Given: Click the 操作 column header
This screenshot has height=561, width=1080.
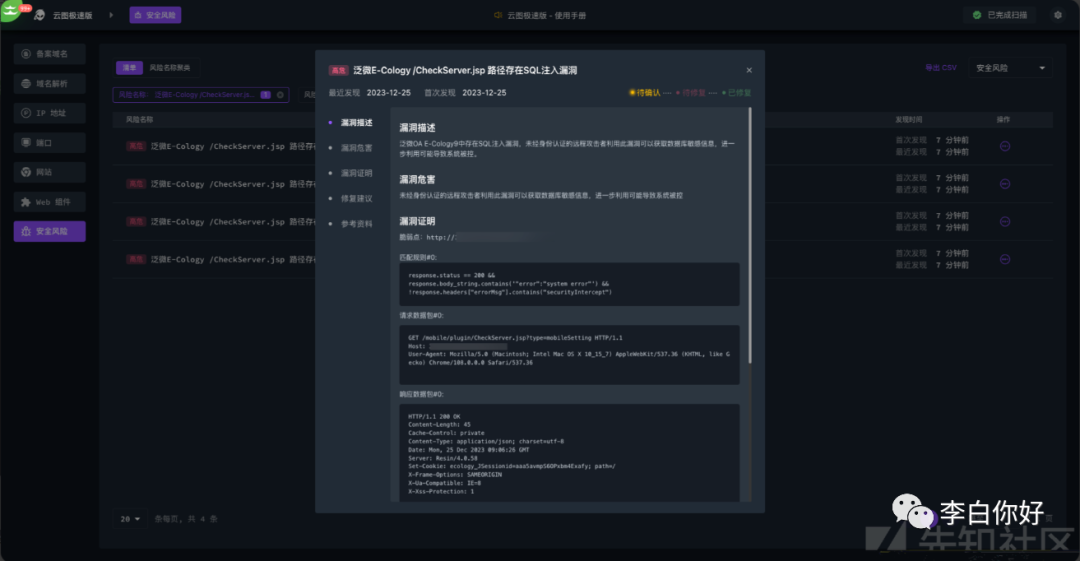Looking at the screenshot, I should coord(1004,119).
